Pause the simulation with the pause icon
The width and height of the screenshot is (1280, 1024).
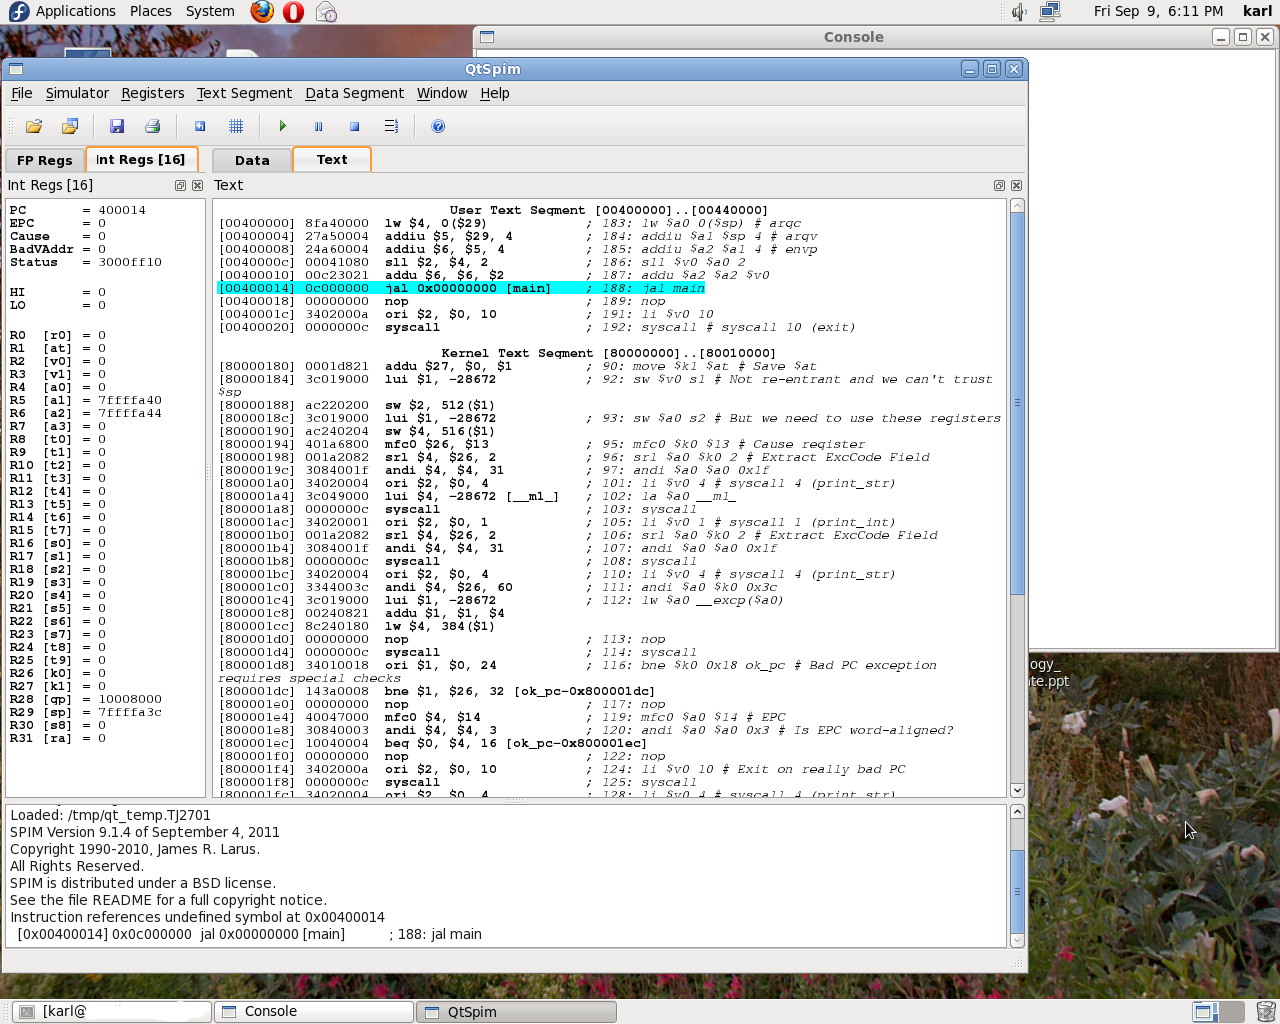319,126
